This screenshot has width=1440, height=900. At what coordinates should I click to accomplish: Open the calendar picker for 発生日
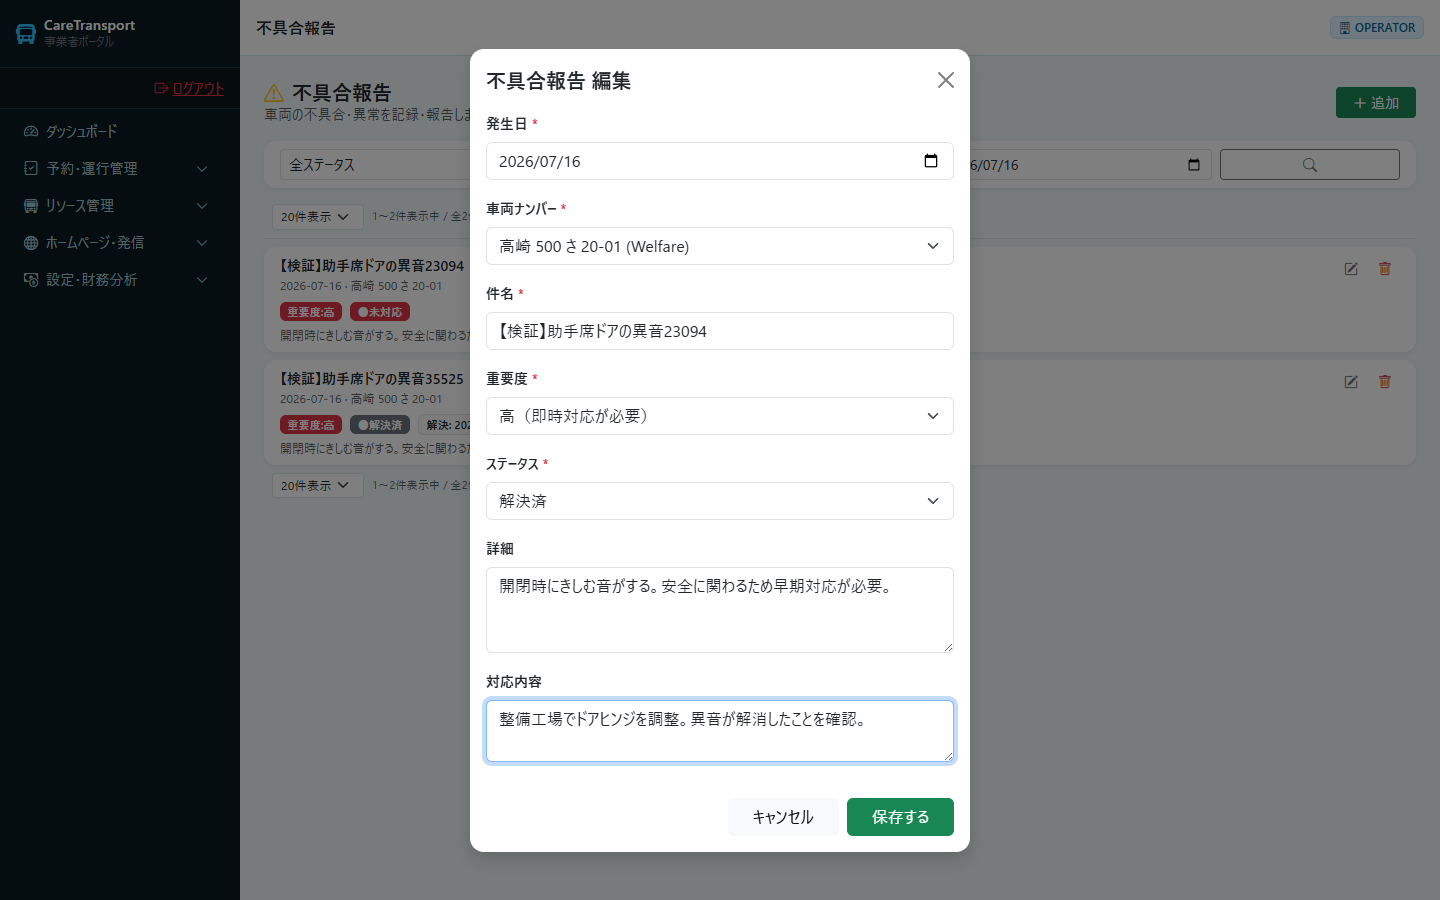pyautogui.click(x=931, y=161)
